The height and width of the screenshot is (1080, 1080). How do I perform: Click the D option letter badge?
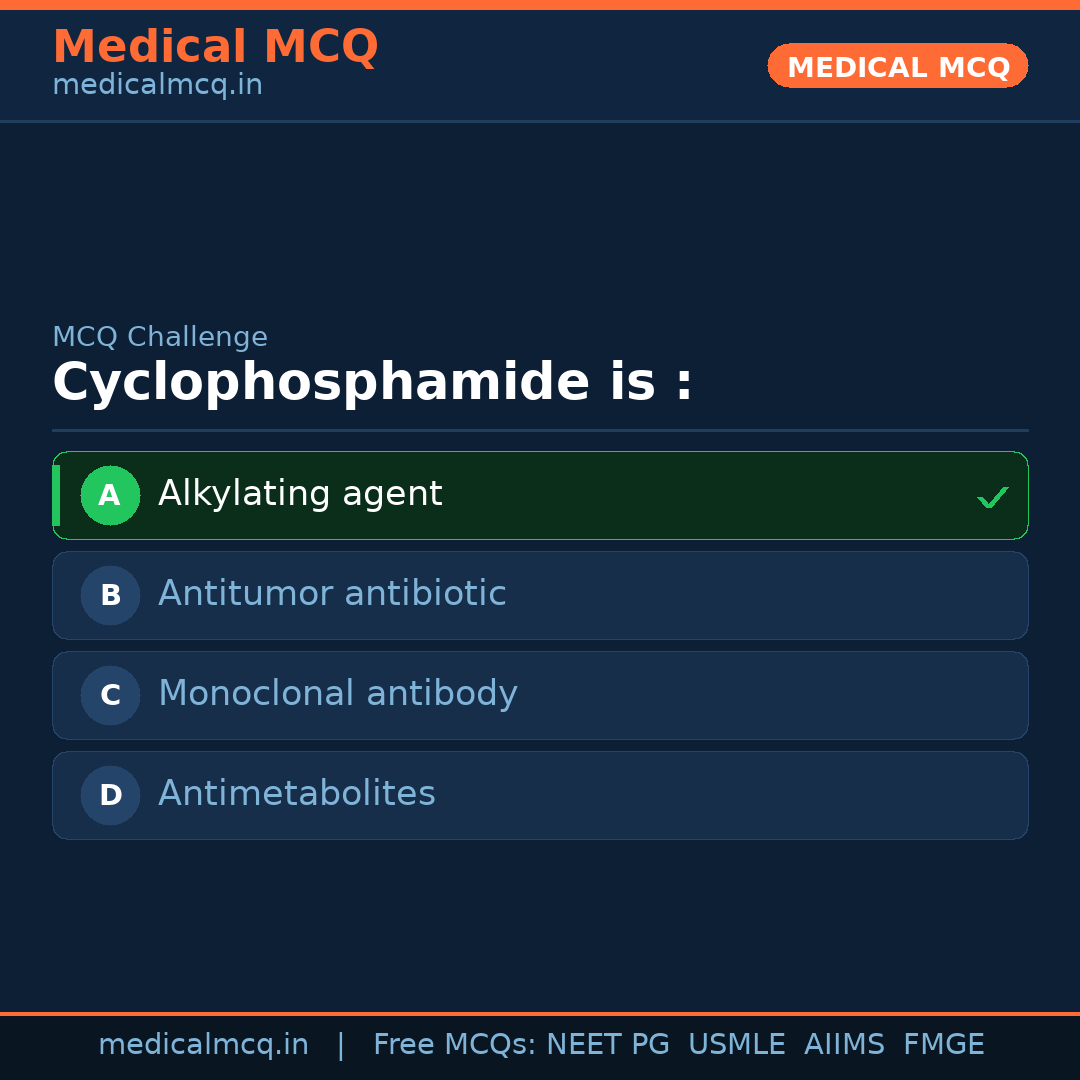click(110, 795)
